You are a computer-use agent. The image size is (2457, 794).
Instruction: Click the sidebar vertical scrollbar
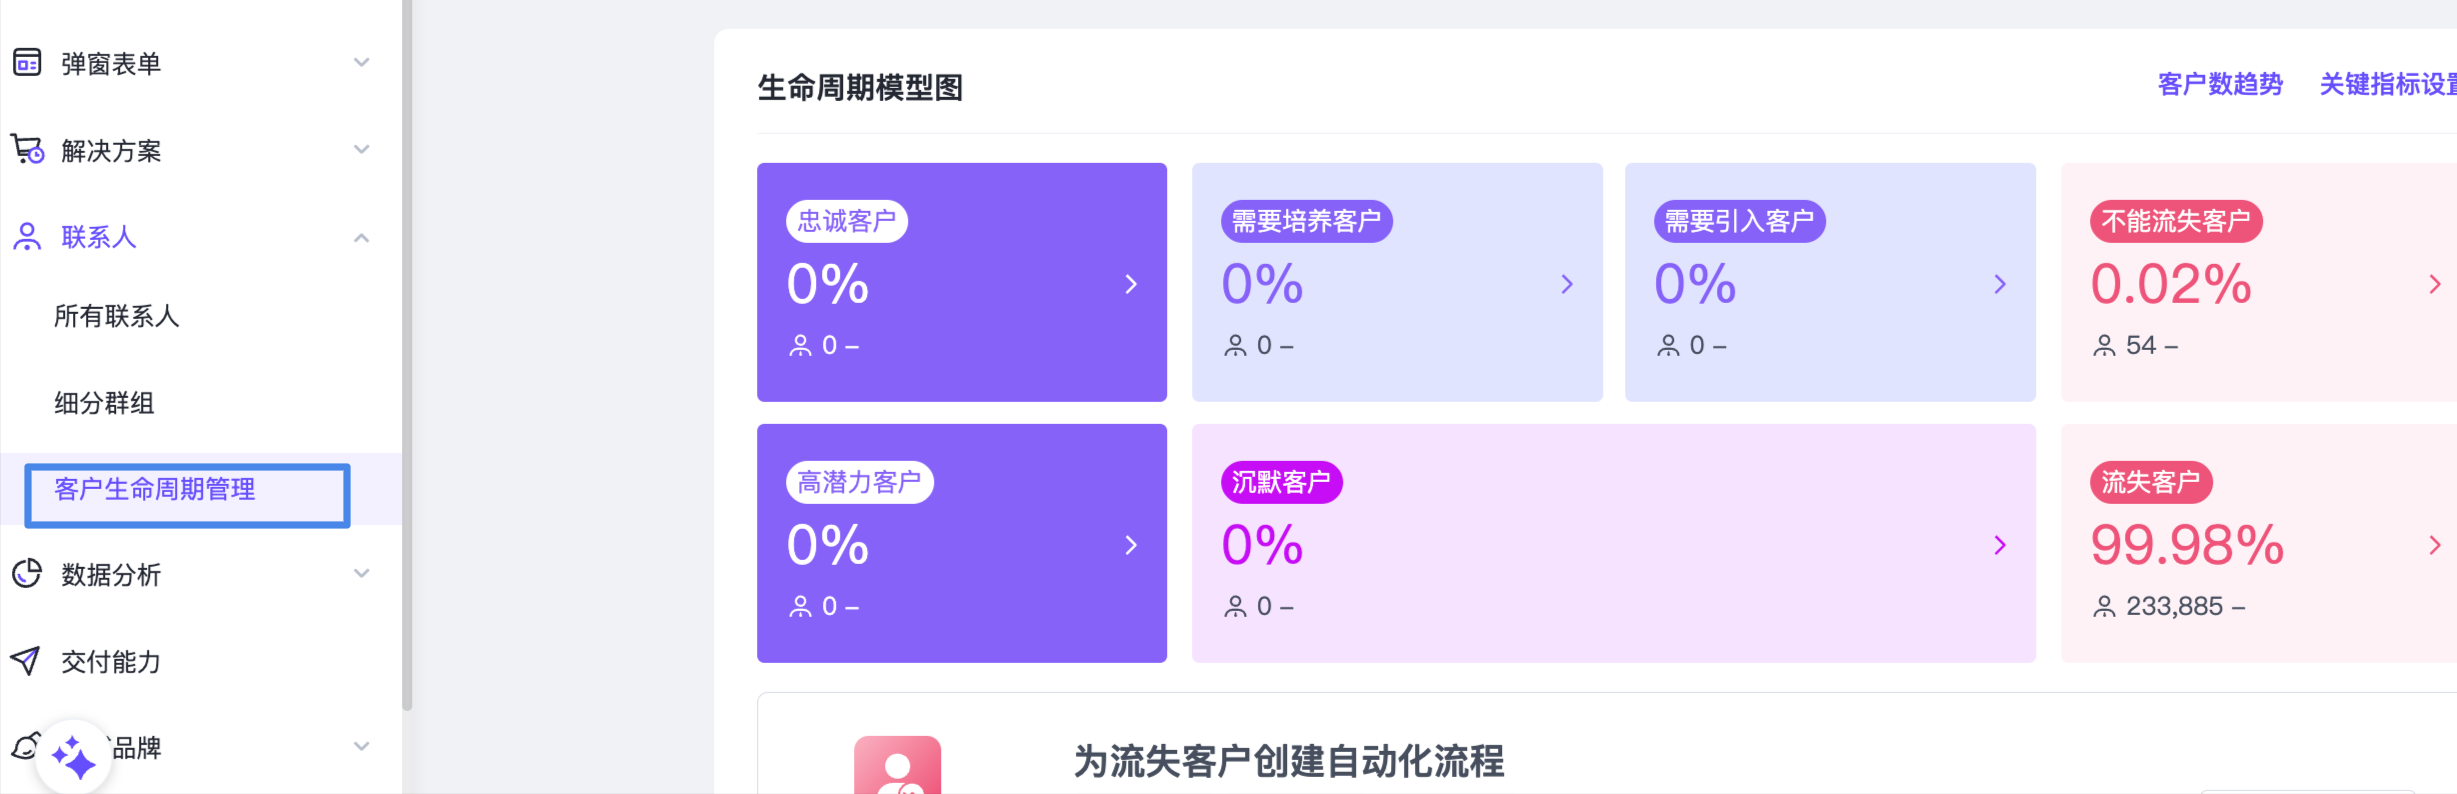(407, 350)
